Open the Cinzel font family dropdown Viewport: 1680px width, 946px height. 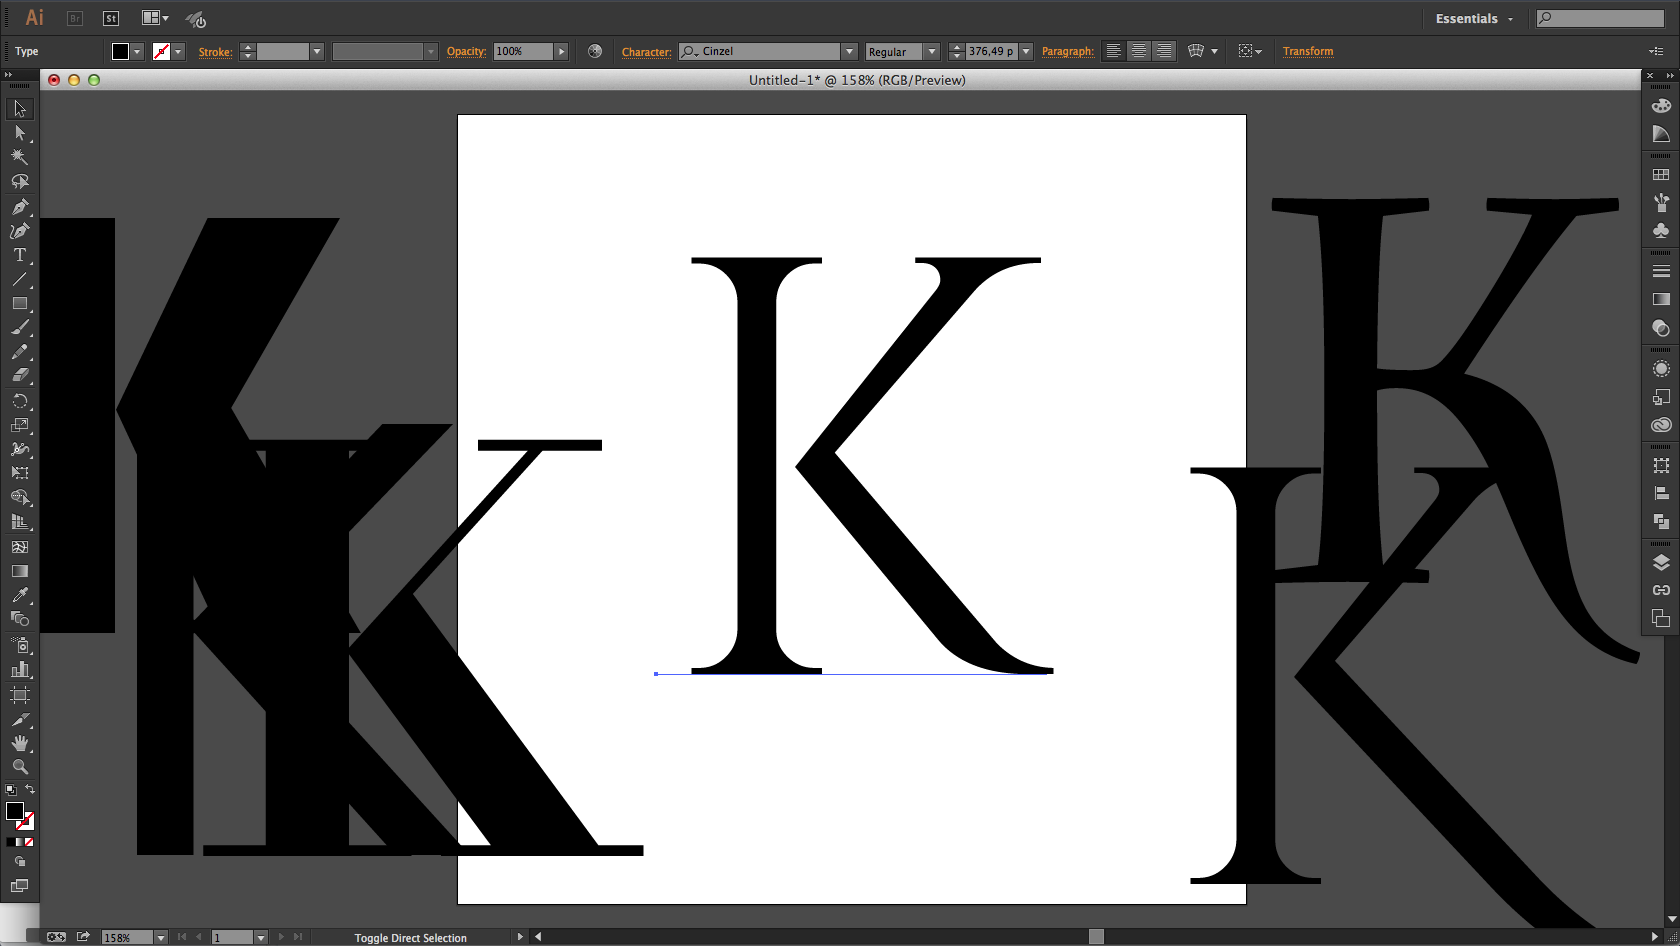[x=849, y=51]
